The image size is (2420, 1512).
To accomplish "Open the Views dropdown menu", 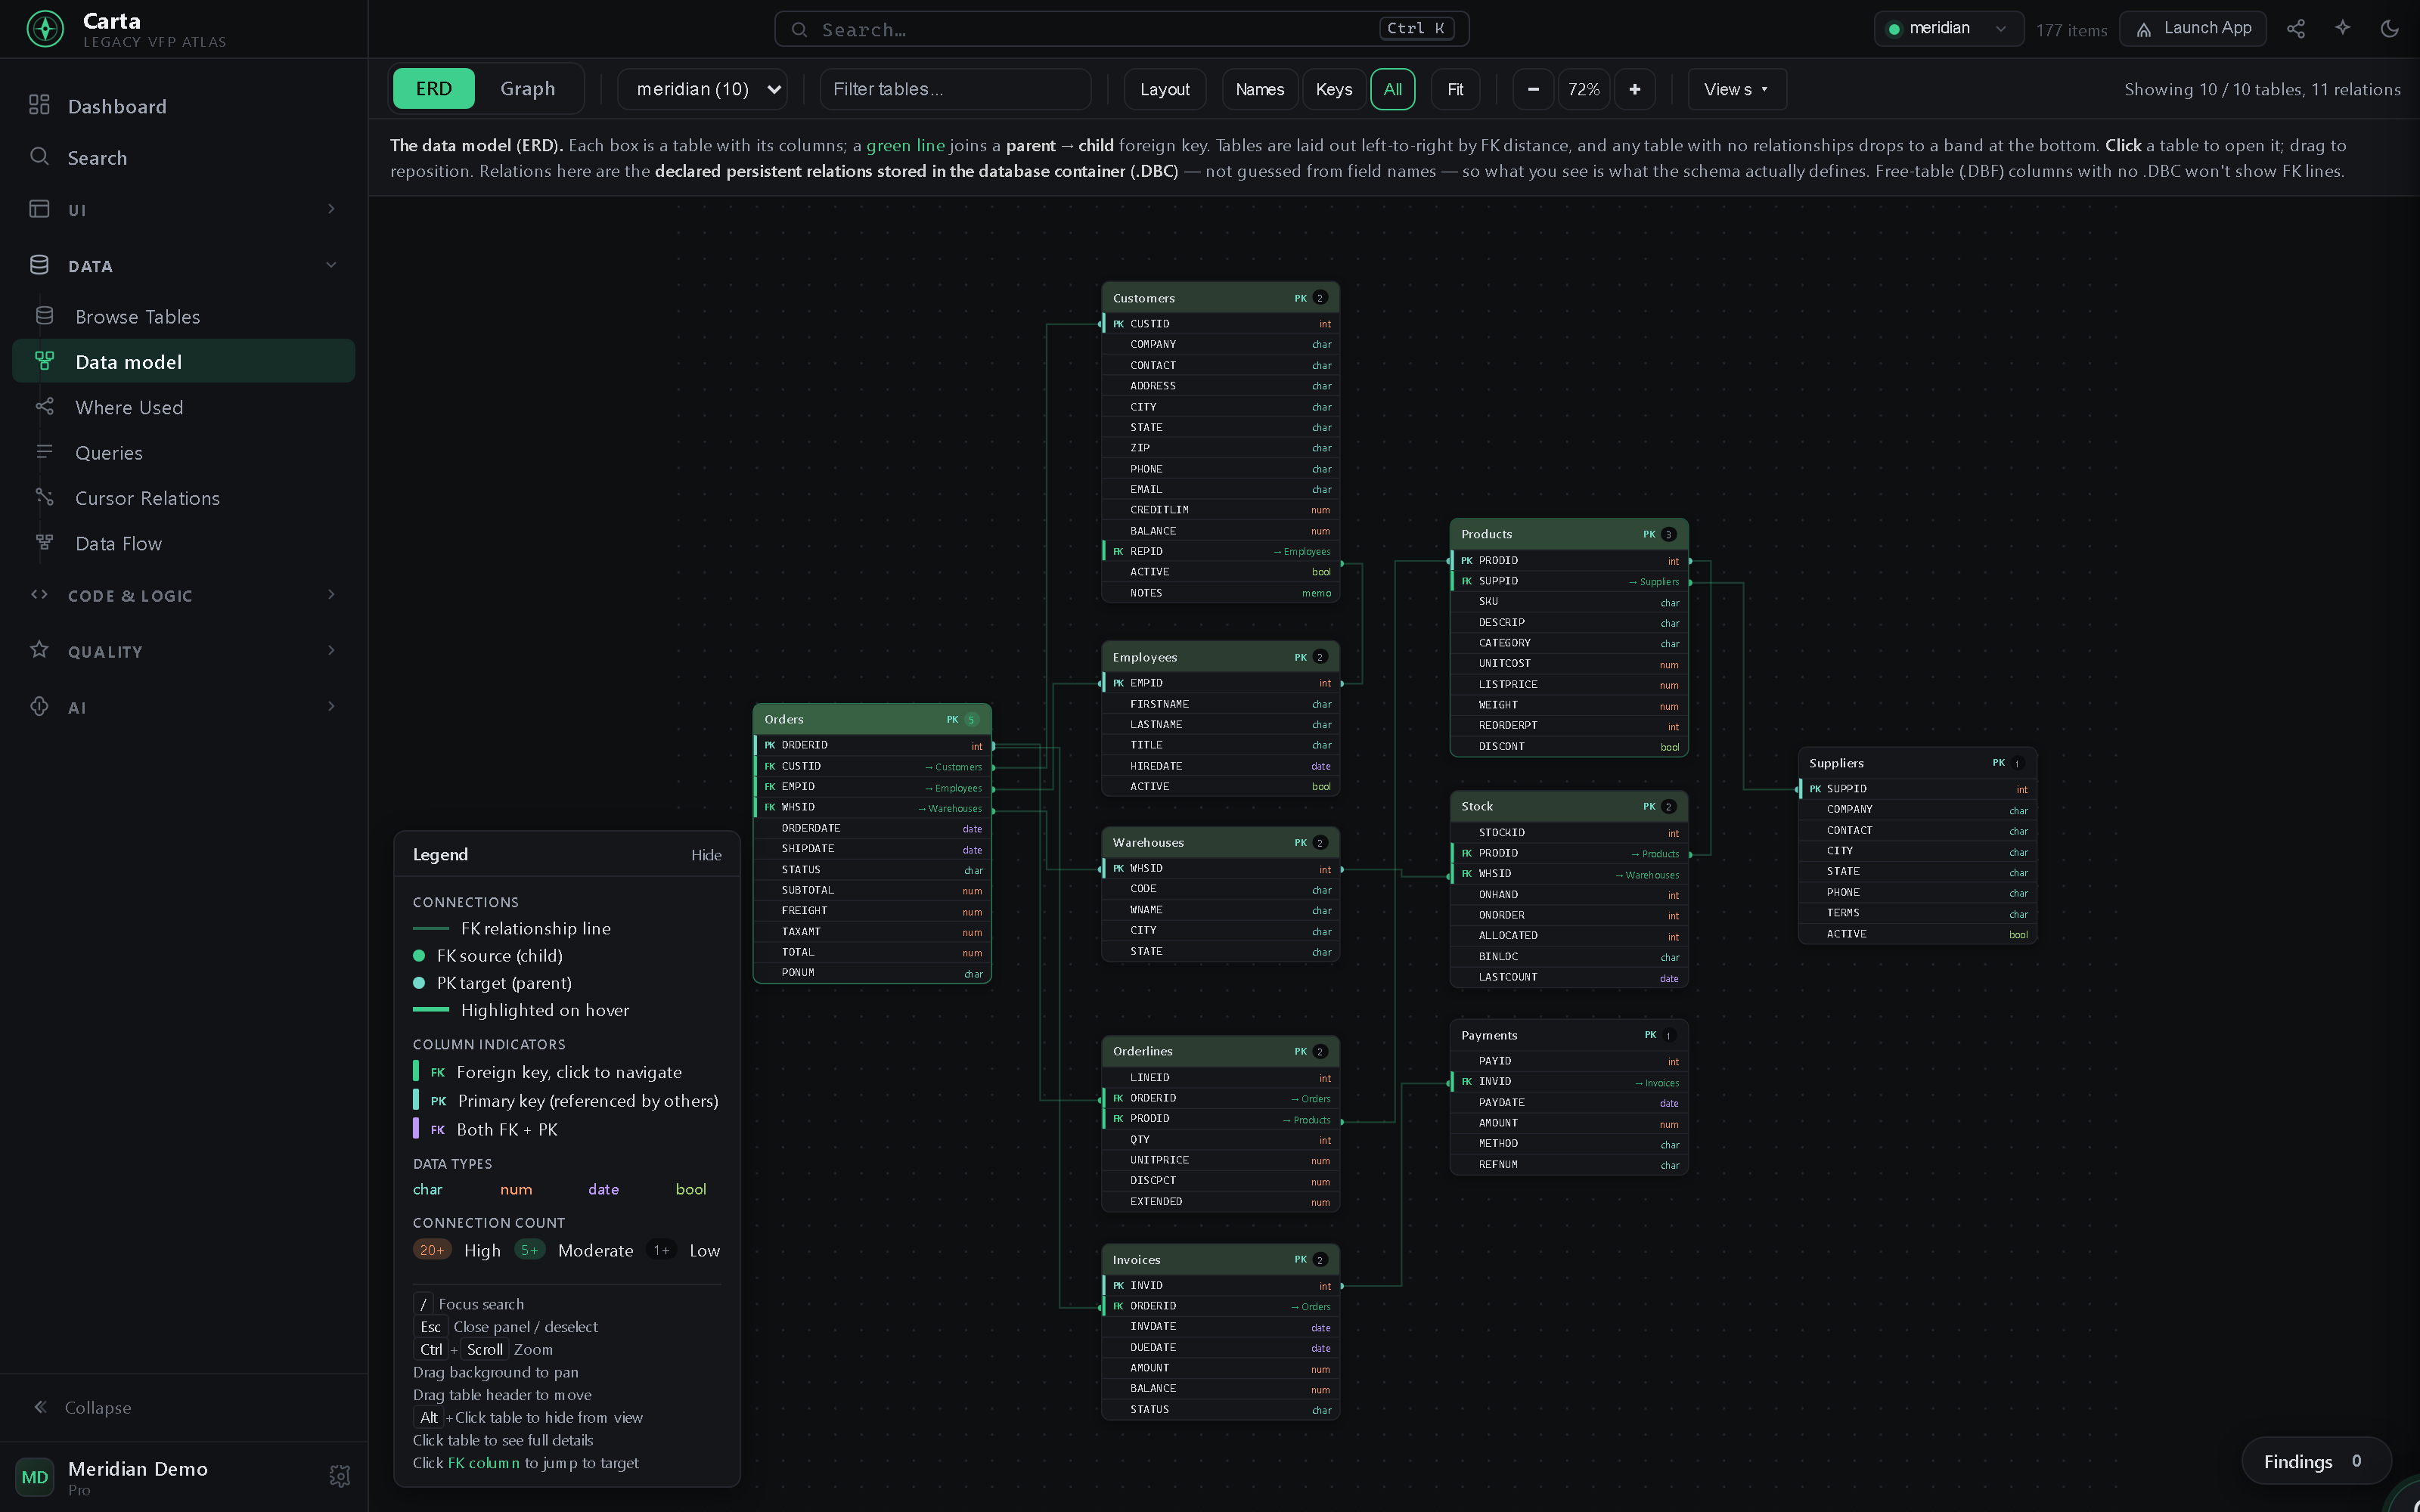I will 1737,89.
